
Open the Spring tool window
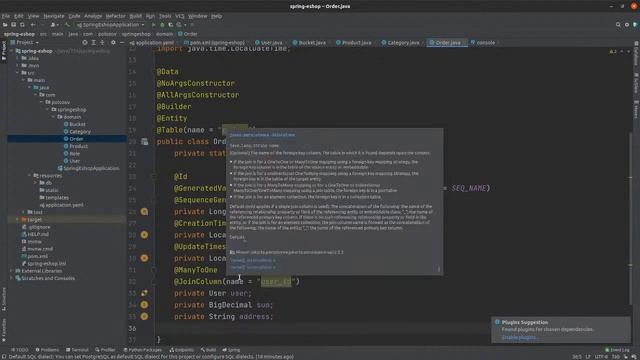(231, 350)
